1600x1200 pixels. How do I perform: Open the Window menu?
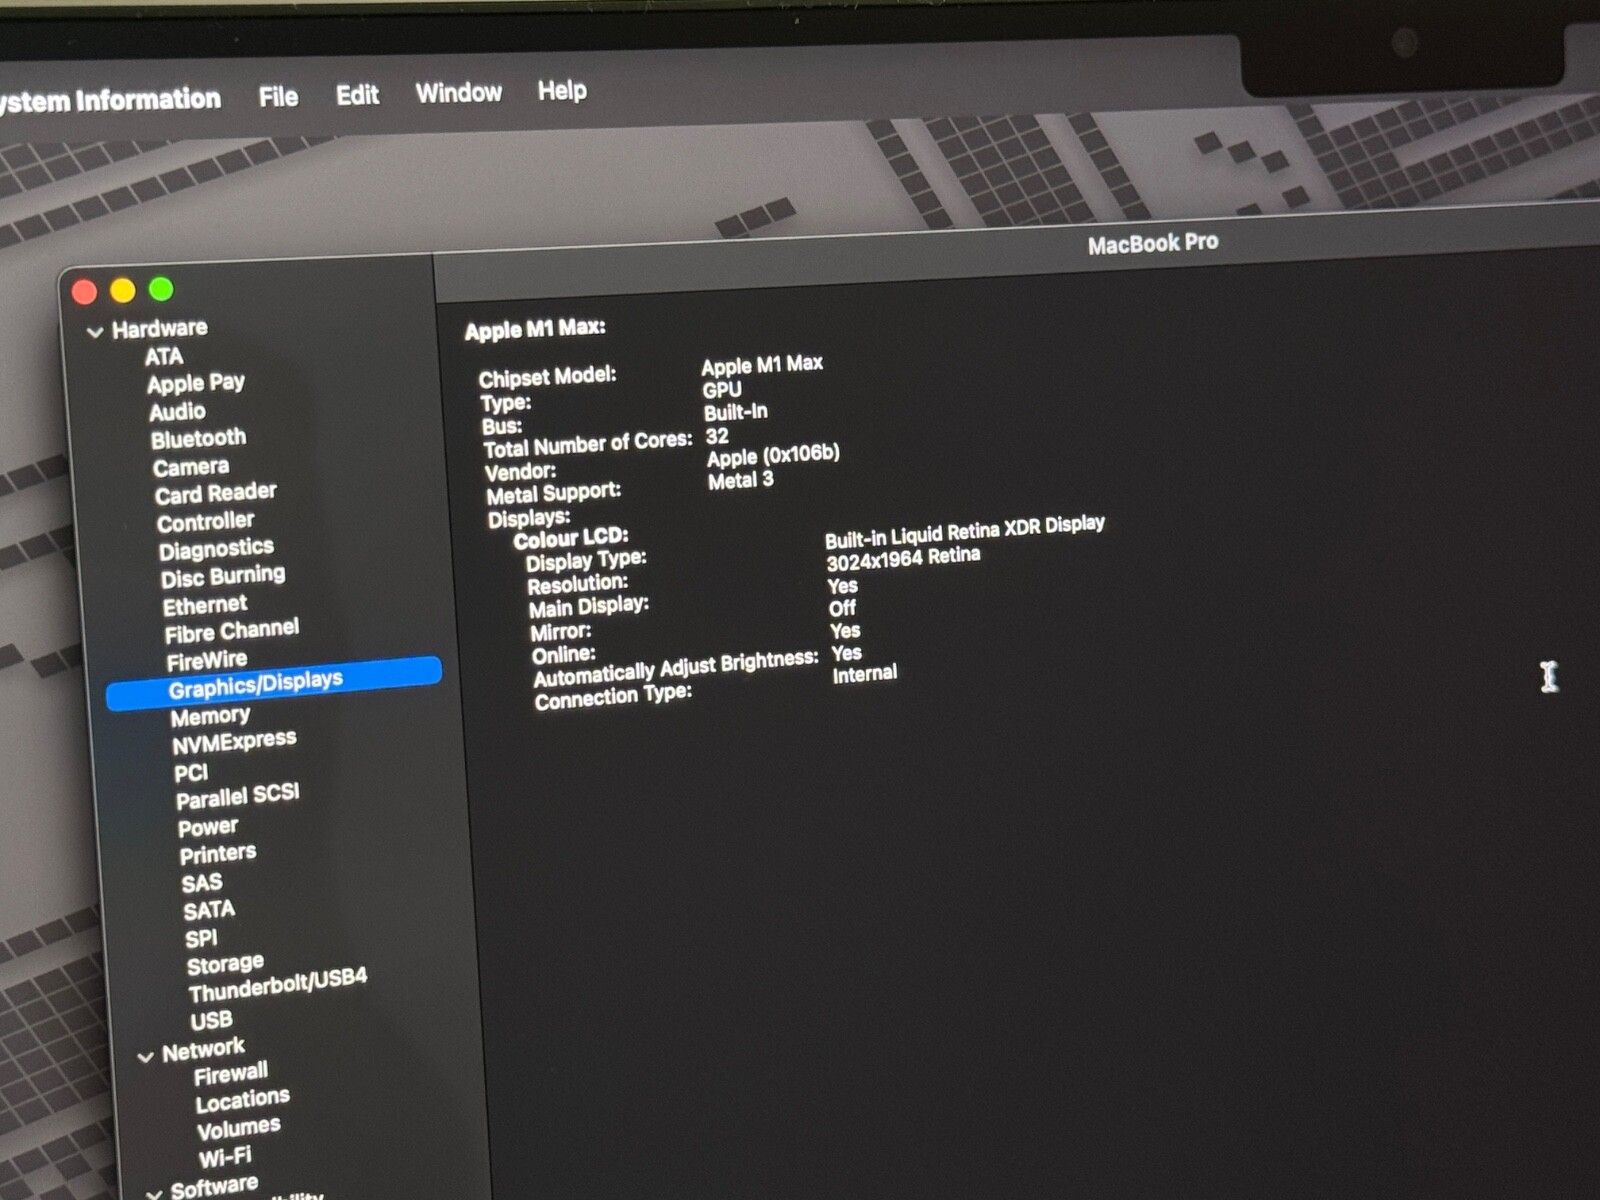[458, 92]
